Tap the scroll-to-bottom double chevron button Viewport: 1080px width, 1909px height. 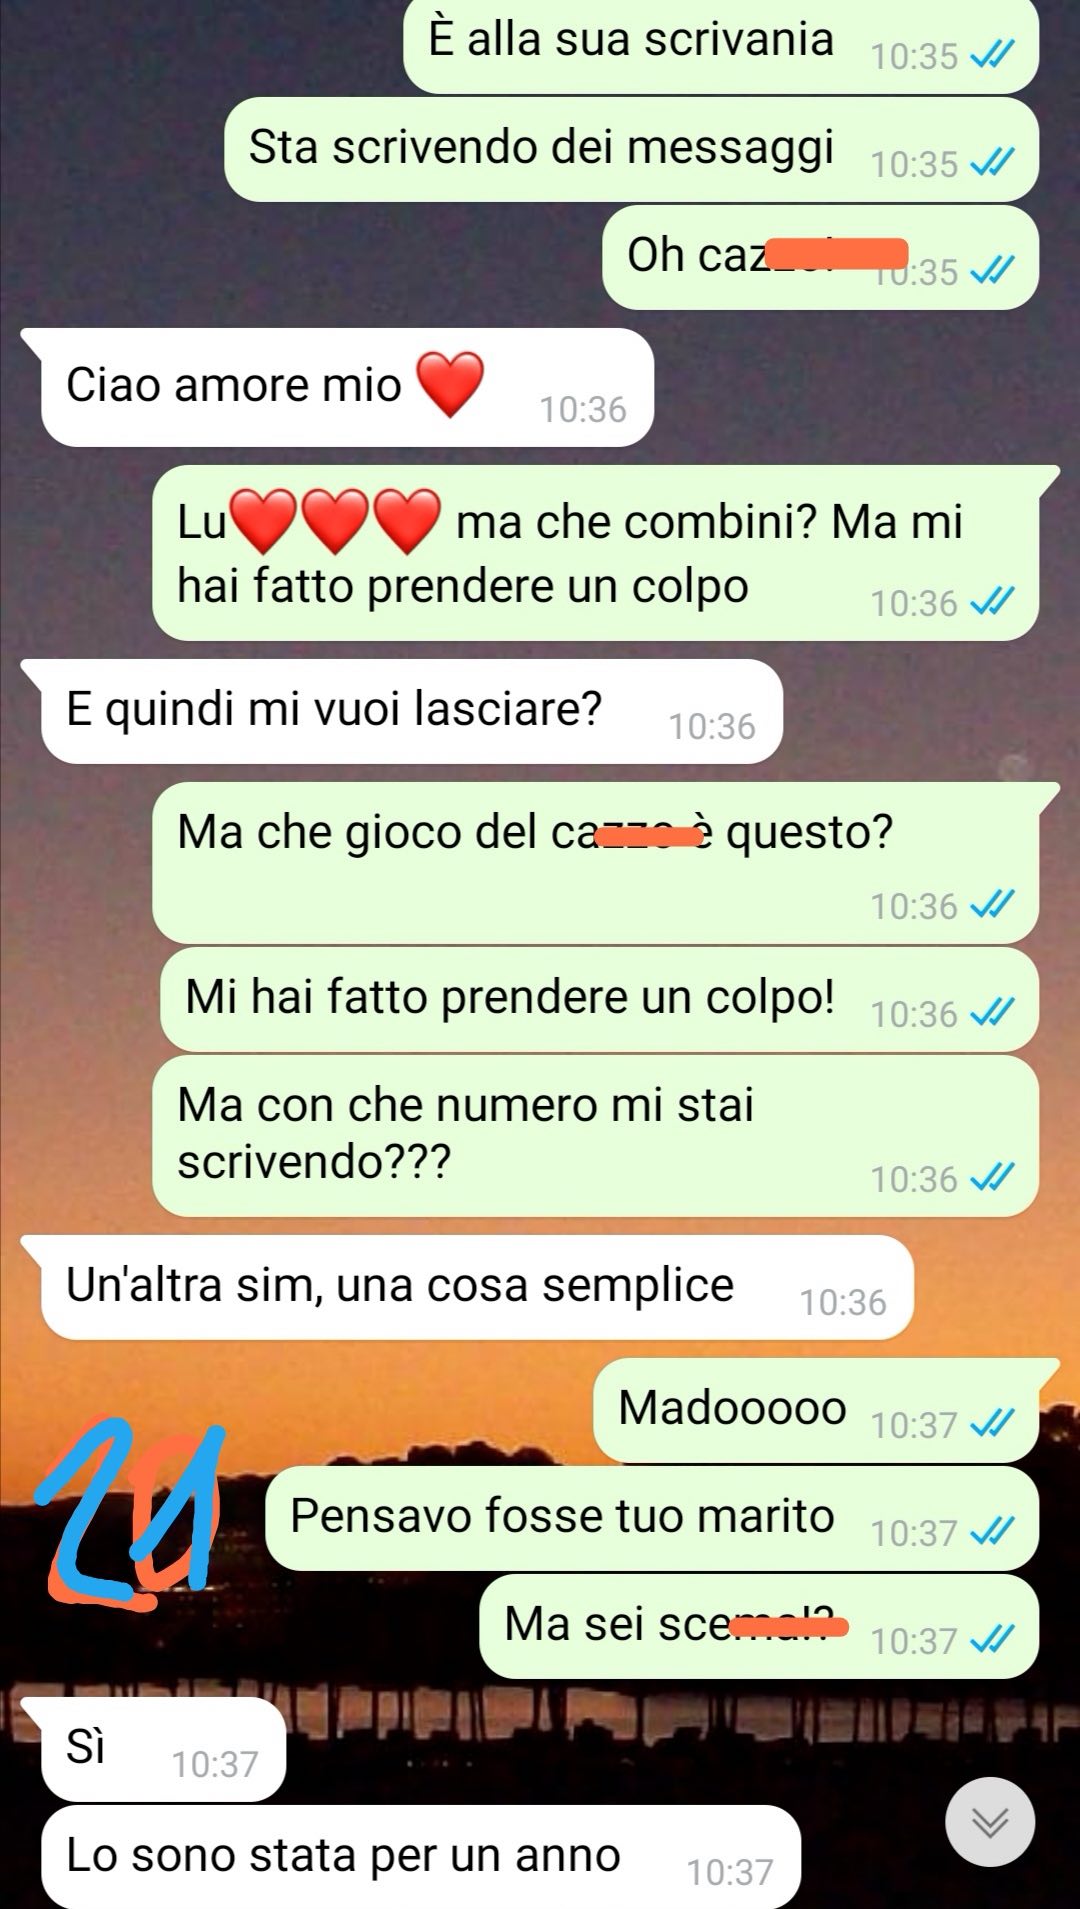click(x=990, y=1822)
